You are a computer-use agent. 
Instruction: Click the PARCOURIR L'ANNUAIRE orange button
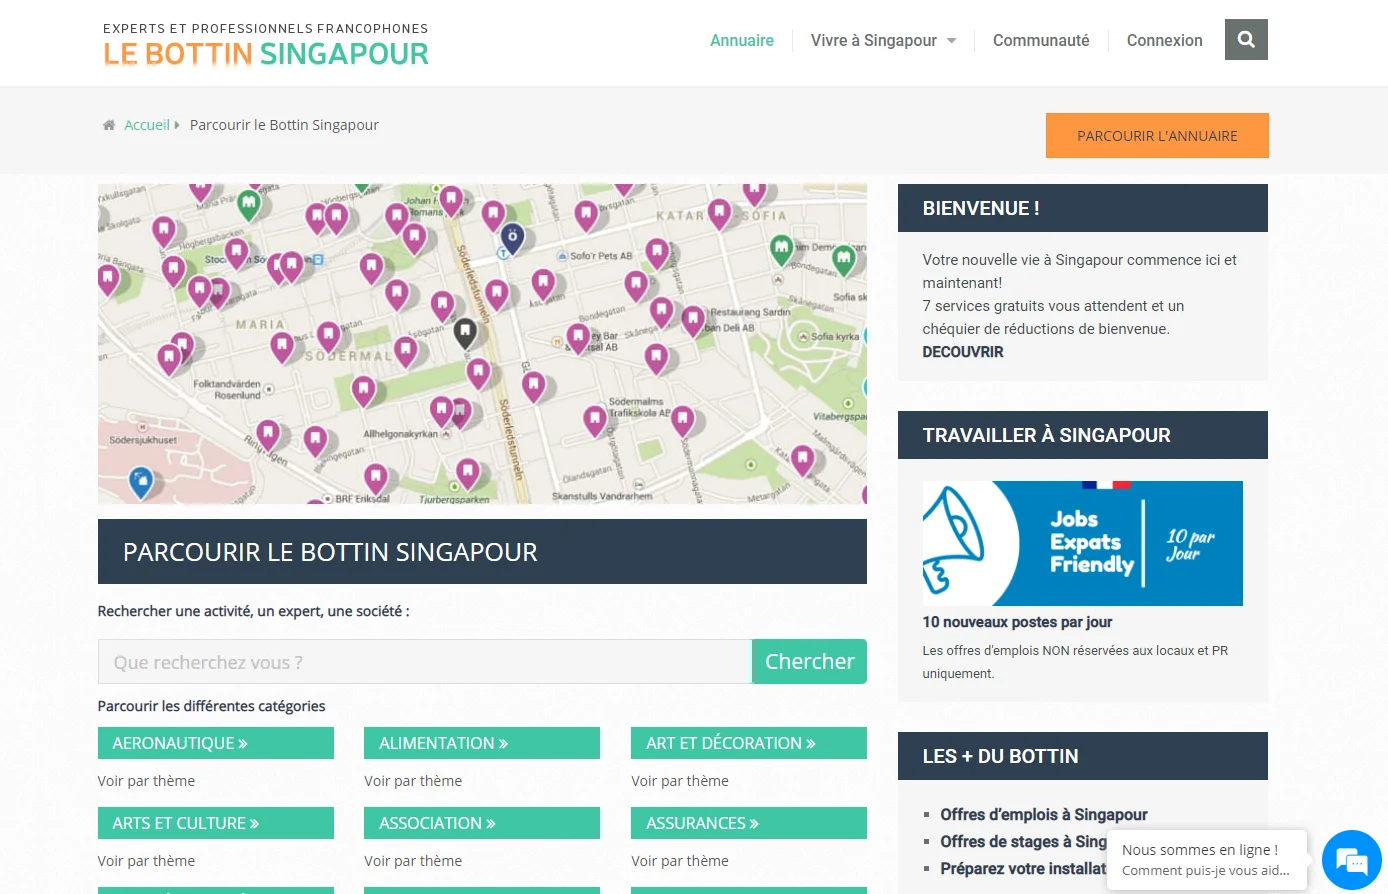click(1157, 136)
